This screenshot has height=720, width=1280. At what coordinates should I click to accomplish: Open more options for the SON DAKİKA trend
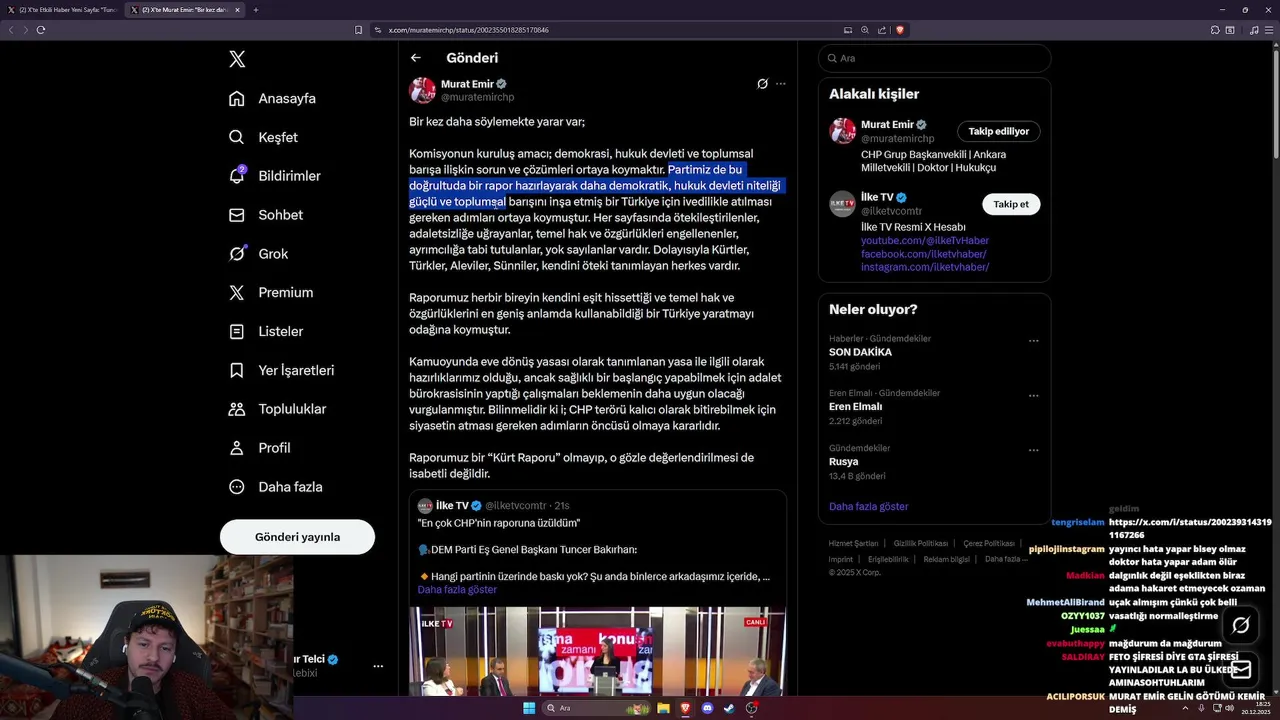tap(1034, 340)
